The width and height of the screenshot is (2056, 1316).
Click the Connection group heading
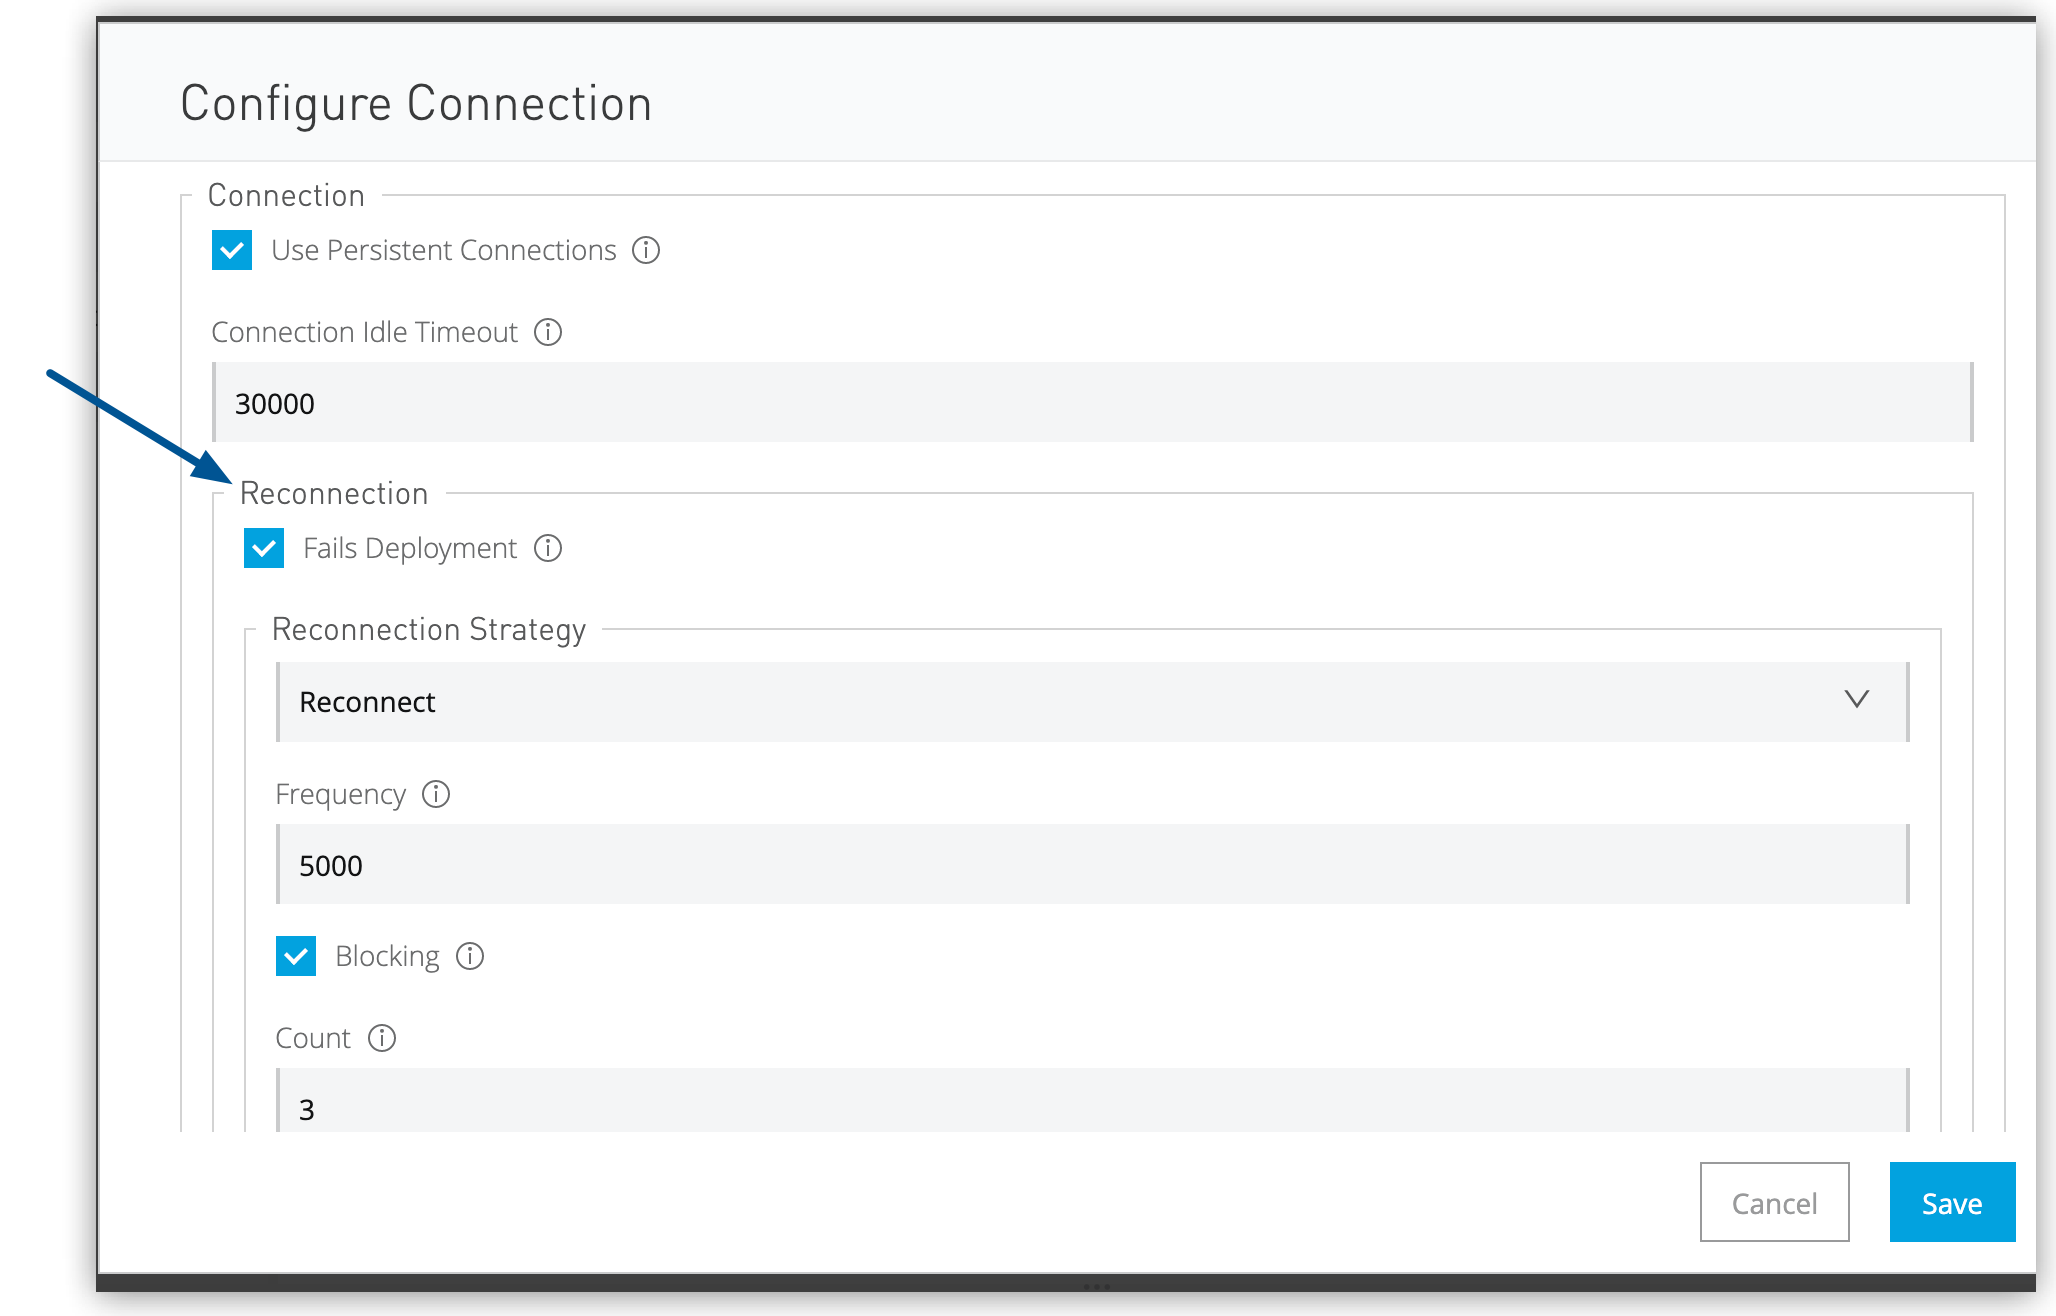click(x=286, y=194)
